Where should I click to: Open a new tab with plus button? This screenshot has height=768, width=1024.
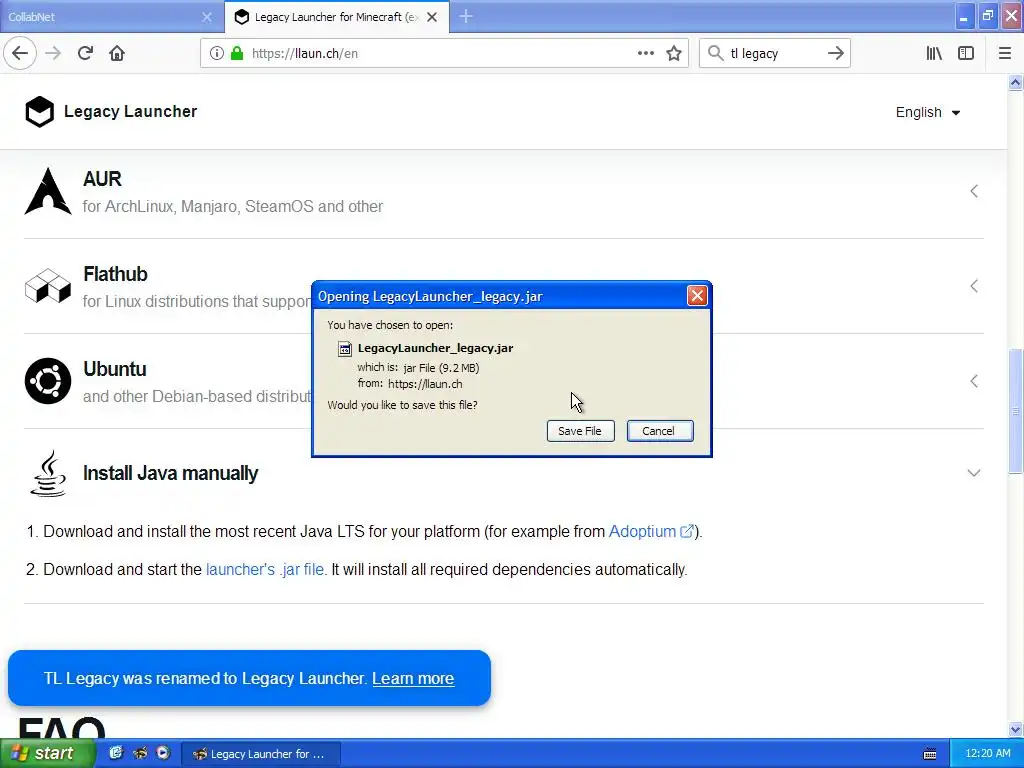(466, 16)
